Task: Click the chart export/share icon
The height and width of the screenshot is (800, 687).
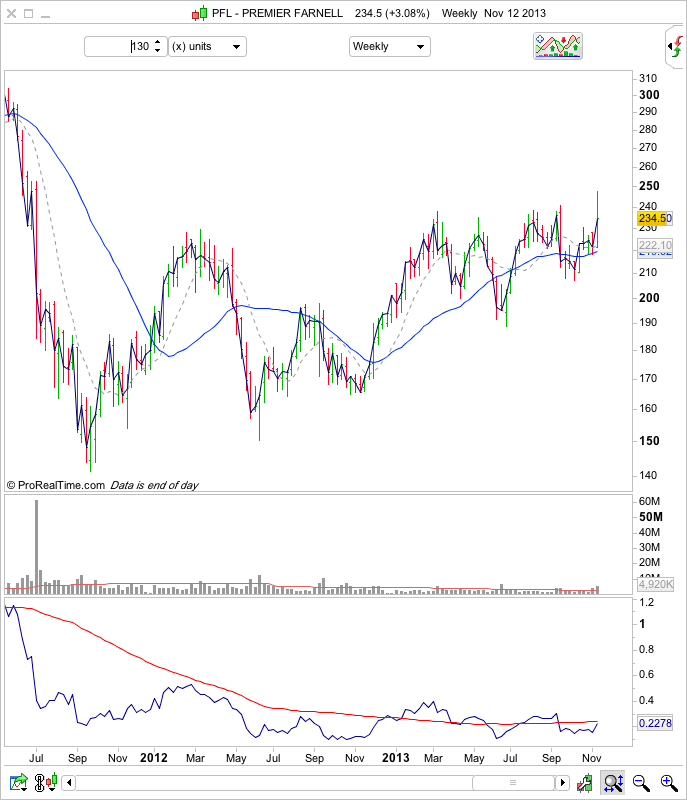Action: 19,782
